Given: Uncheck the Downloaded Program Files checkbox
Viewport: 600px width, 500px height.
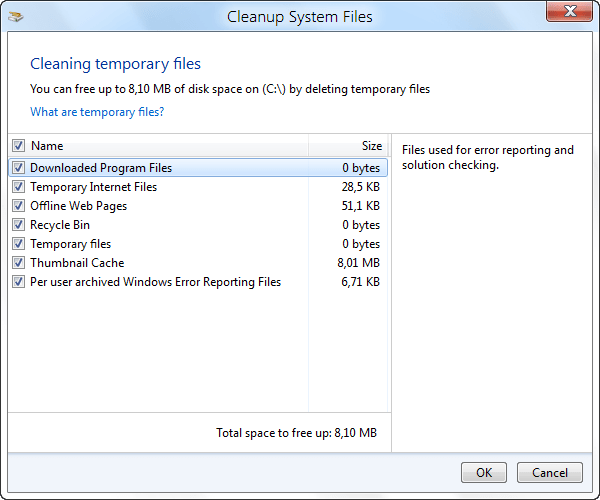Looking at the screenshot, I should pos(18,168).
